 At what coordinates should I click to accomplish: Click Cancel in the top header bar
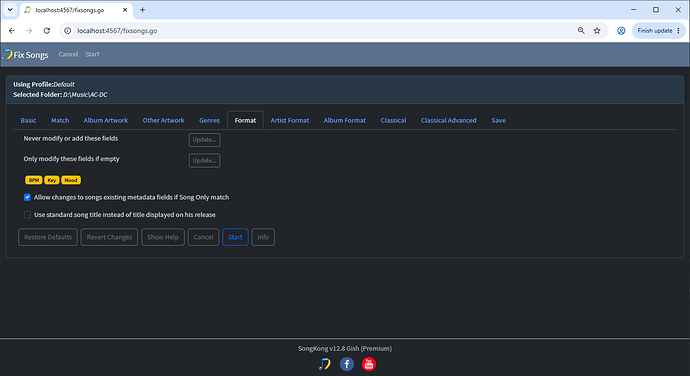coord(68,55)
